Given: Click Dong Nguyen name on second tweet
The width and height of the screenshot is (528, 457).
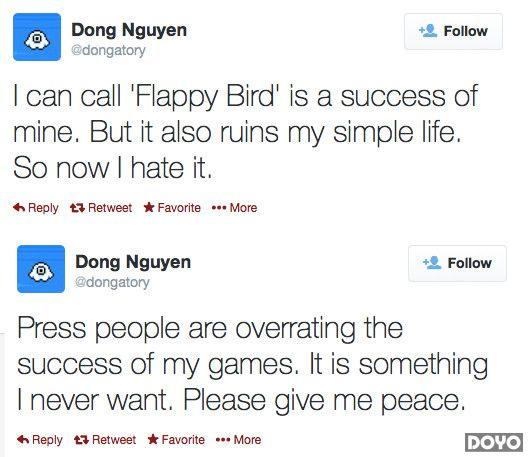Looking at the screenshot, I should (133, 262).
